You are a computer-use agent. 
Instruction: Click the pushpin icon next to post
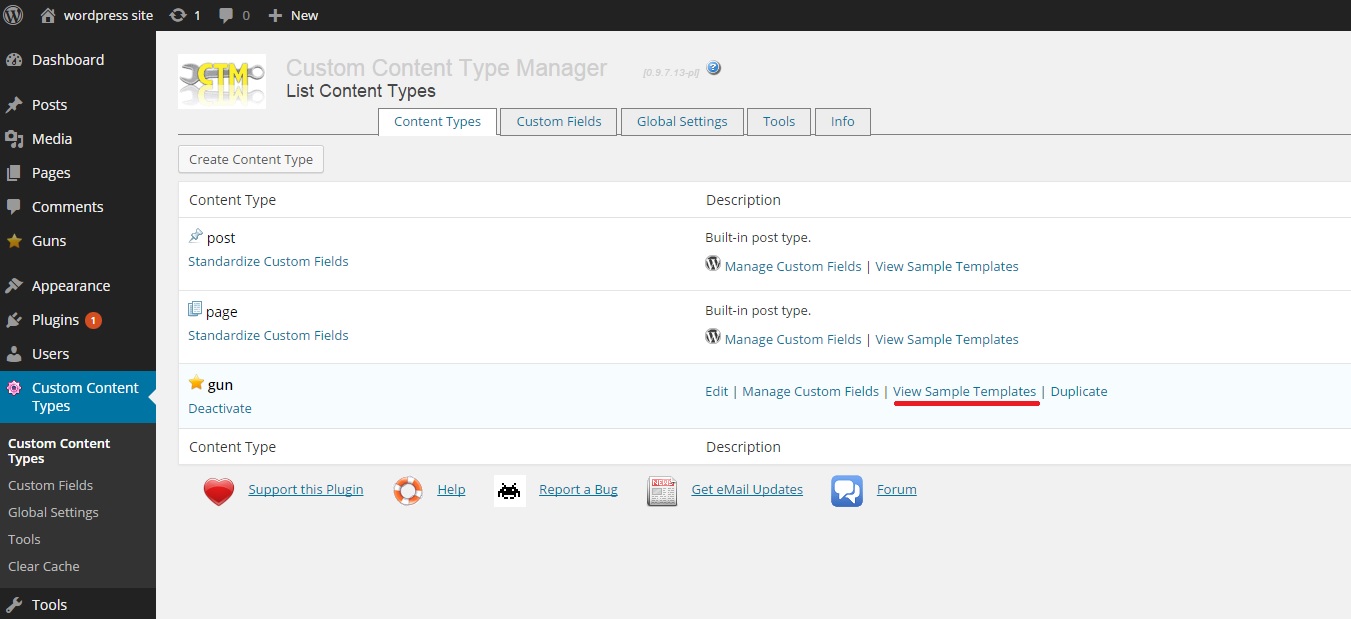pos(195,237)
